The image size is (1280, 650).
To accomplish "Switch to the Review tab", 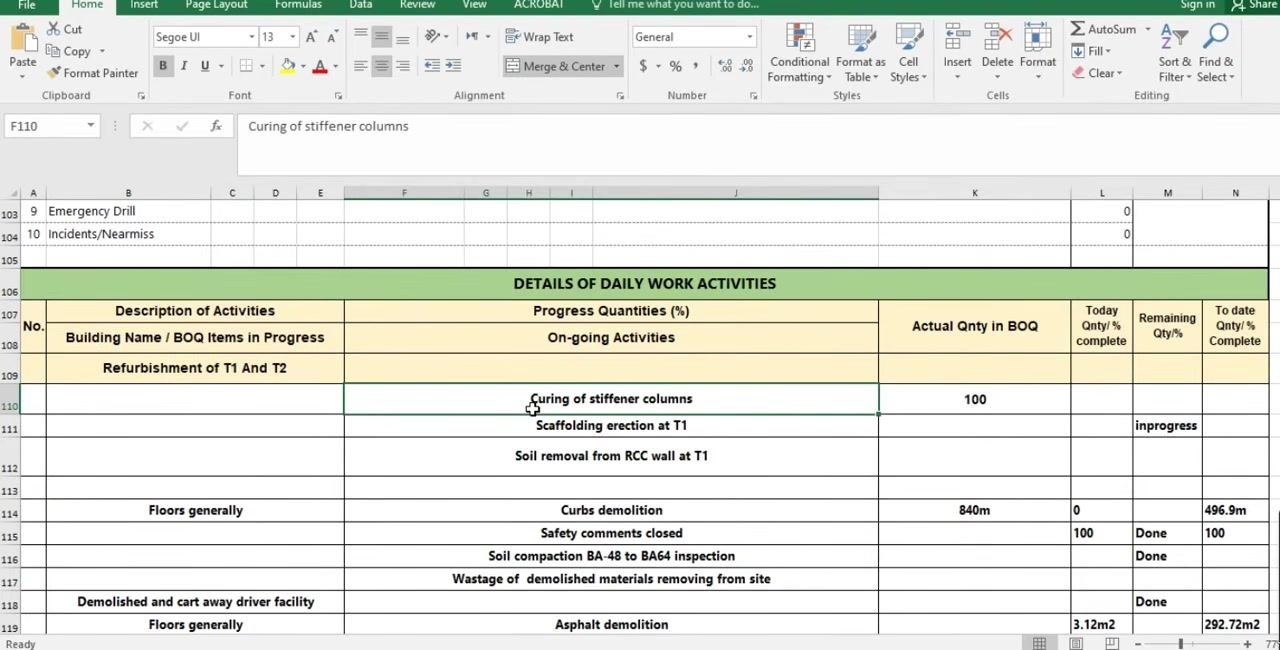I will [417, 5].
